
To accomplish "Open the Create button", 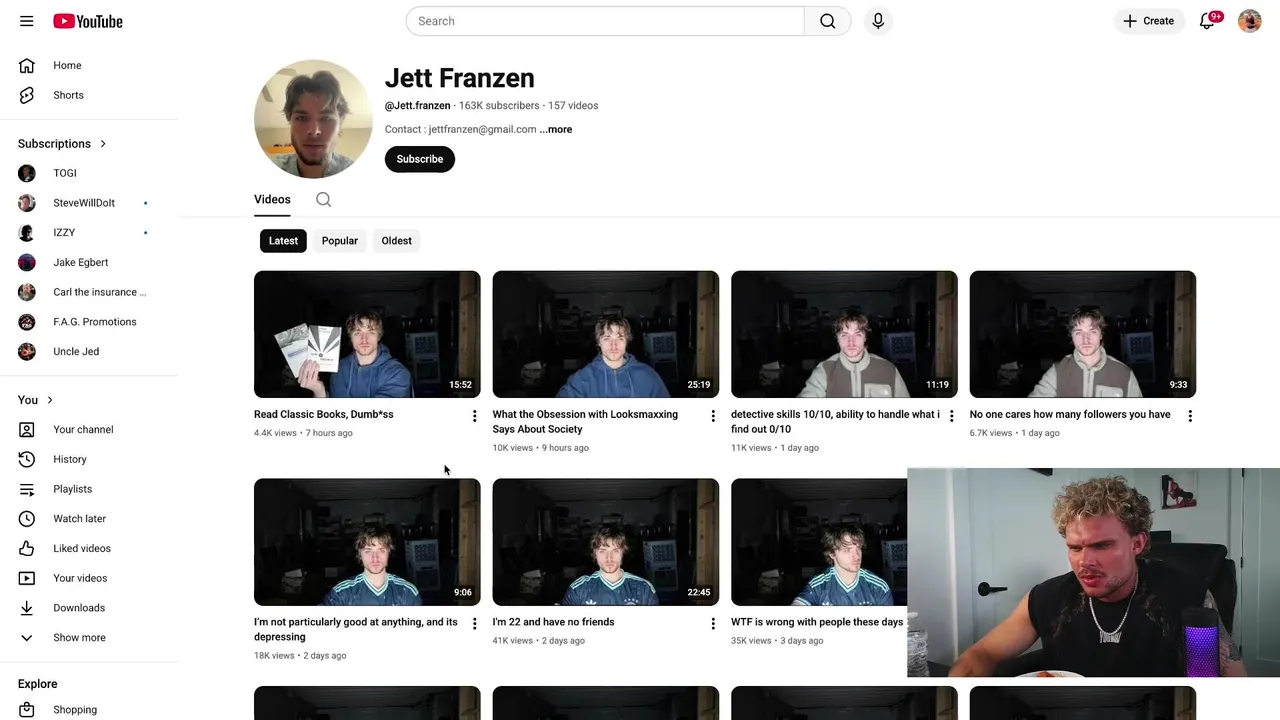I will (x=1149, y=21).
